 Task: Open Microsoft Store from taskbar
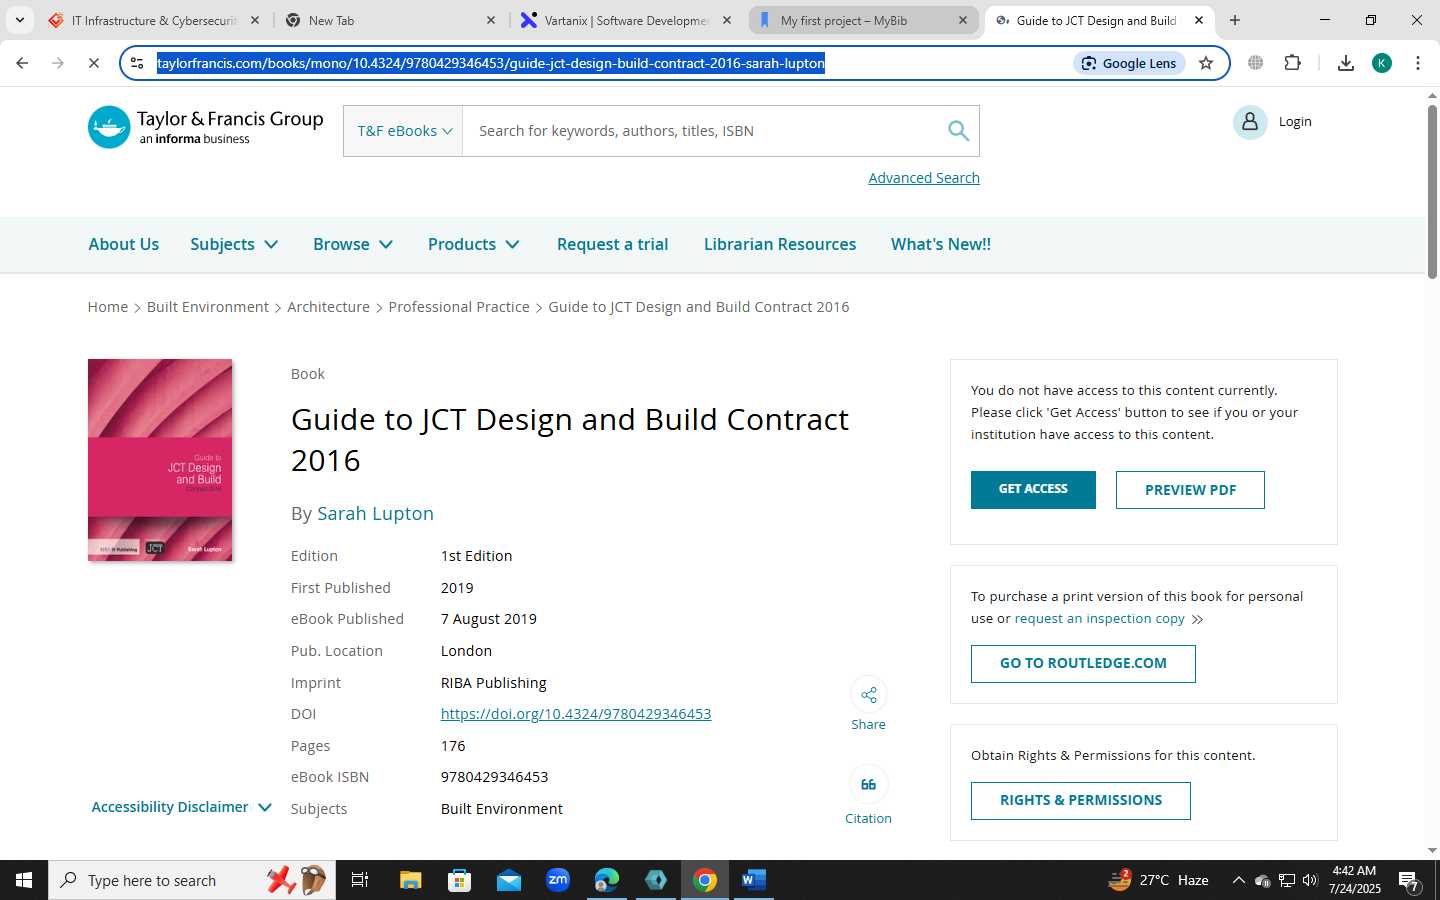click(459, 880)
